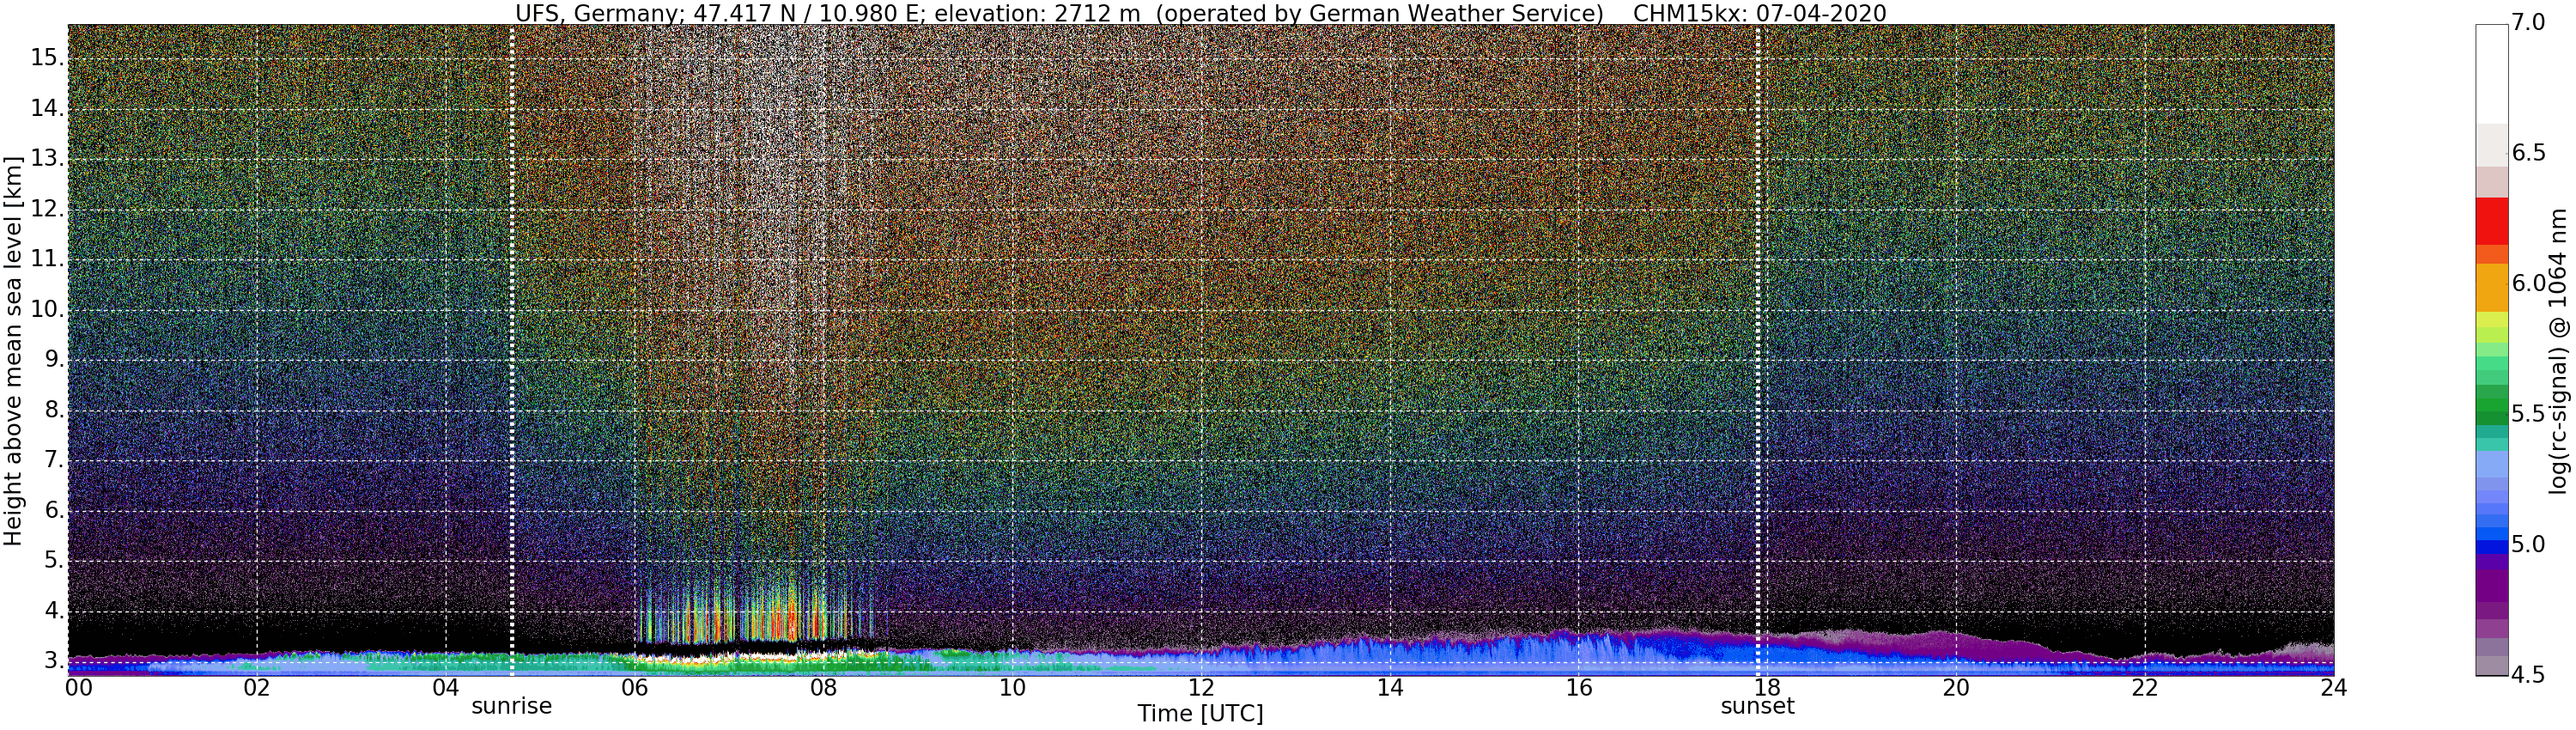This screenshot has width=2576, height=730.
Task: Click the 5.0 colorbar tick label
Action: [x=2526, y=545]
